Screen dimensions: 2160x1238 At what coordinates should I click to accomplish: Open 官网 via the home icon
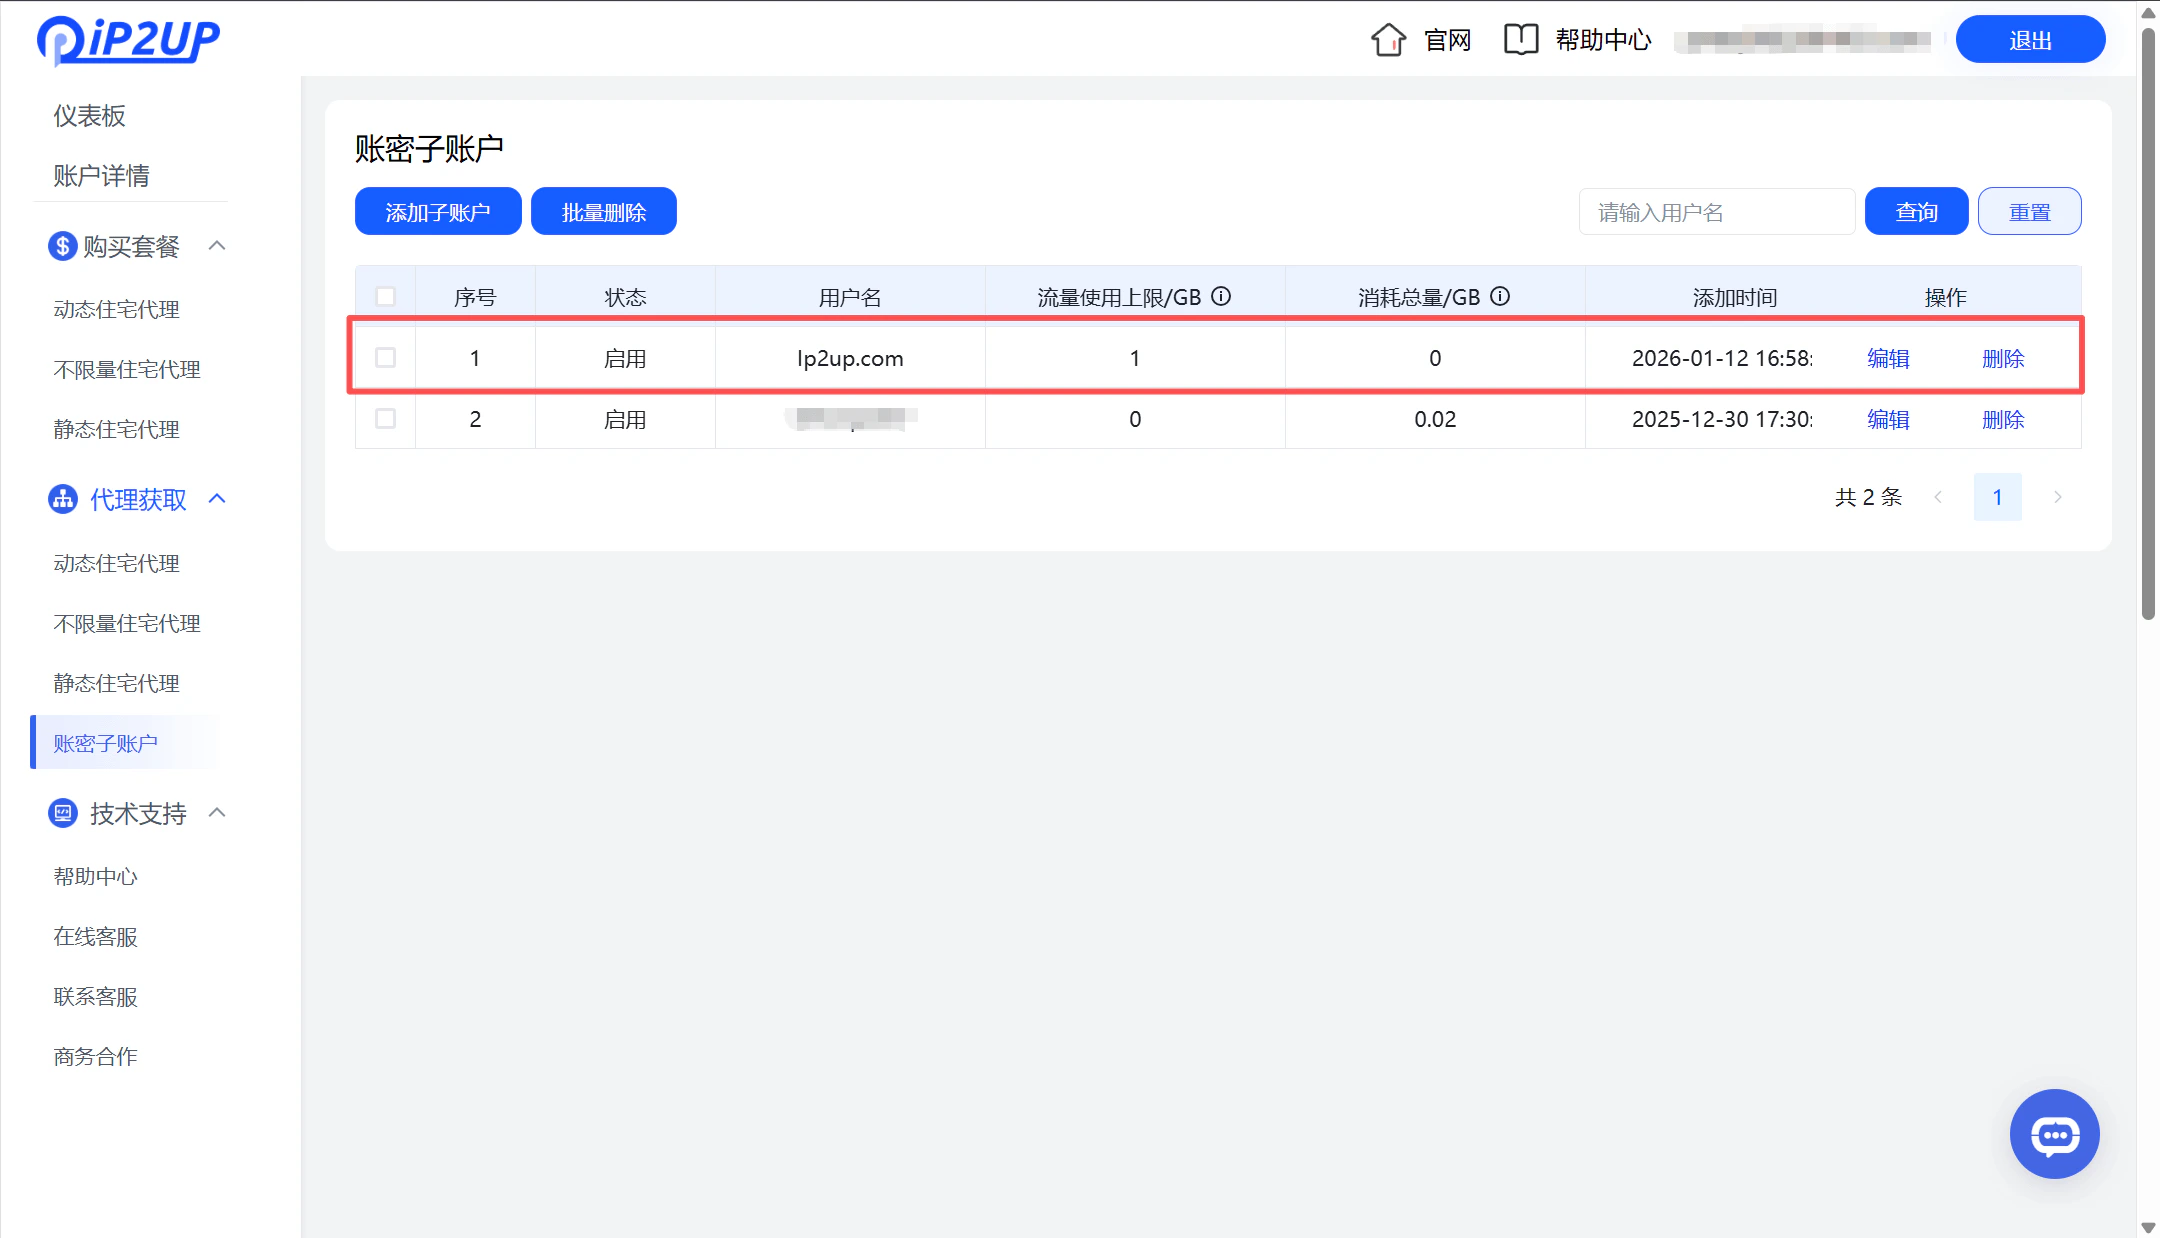point(1388,39)
